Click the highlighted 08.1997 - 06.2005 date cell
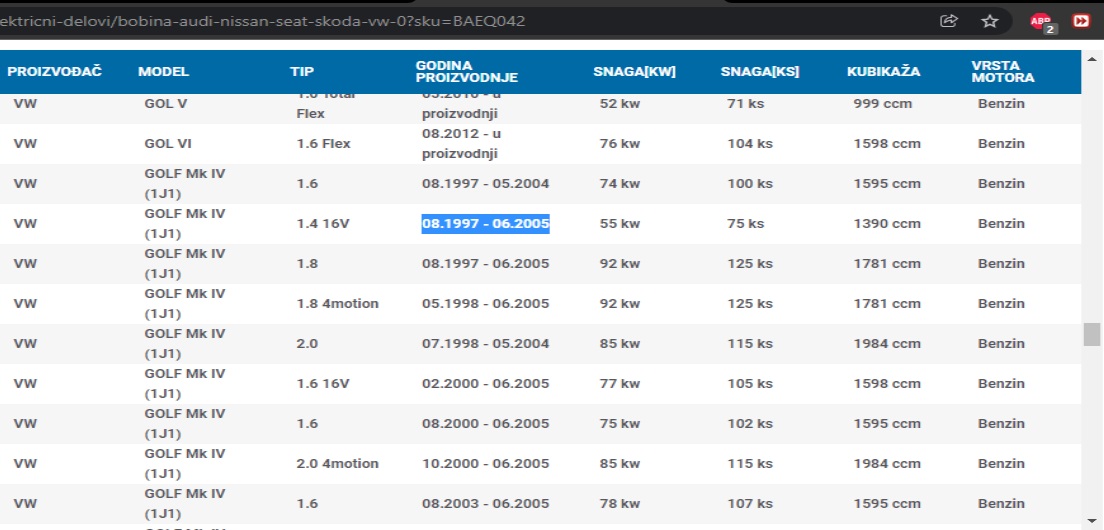 coord(485,224)
